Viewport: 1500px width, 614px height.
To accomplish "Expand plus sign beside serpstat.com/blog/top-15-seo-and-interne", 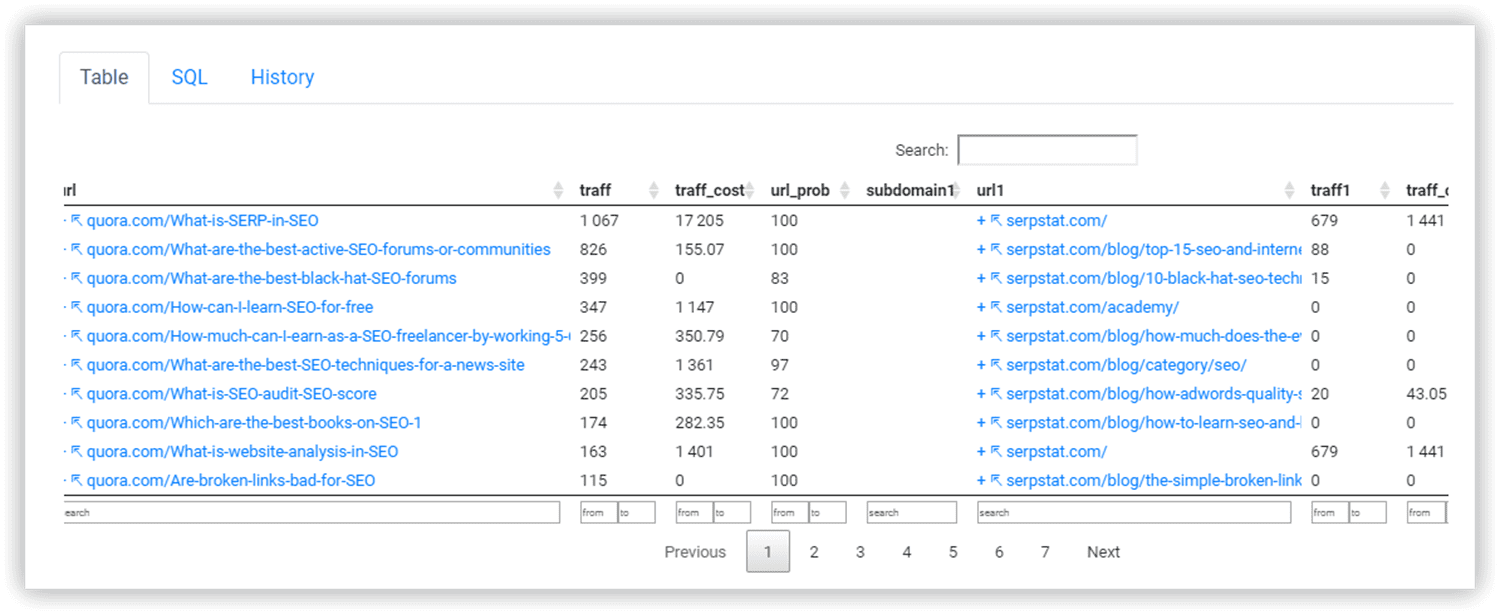I will (x=981, y=250).
